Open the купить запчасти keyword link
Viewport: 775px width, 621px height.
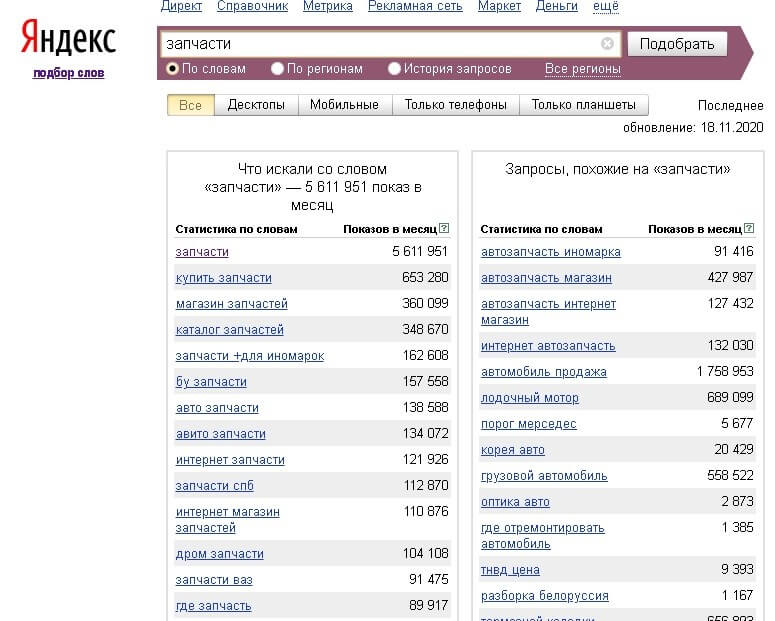(223, 278)
